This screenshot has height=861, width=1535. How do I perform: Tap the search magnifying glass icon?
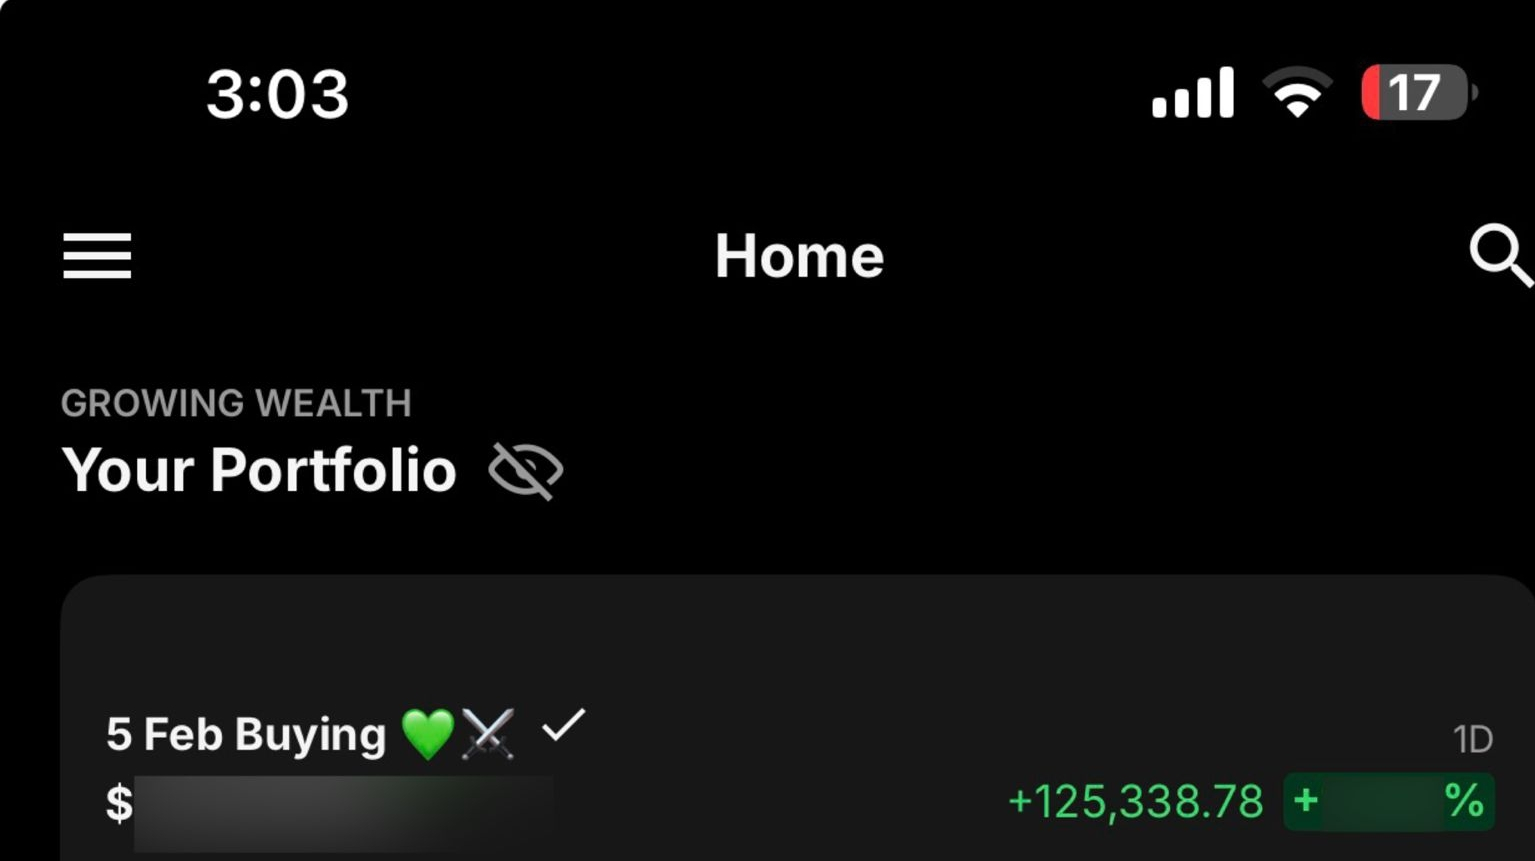(1501, 256)
